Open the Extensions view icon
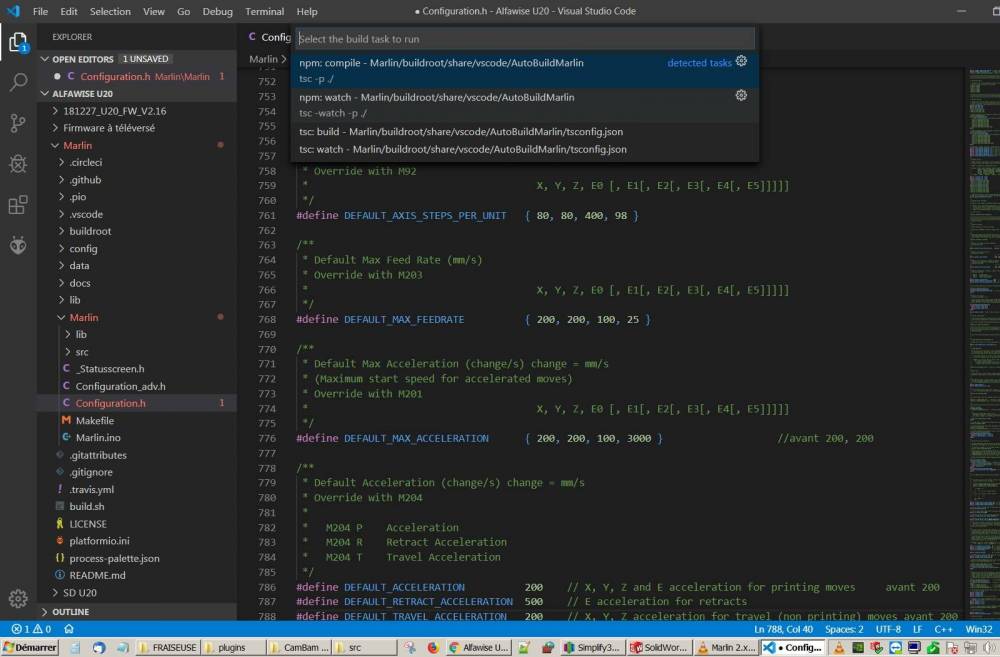The image size is (1000, 657). [x=18, y=205]
